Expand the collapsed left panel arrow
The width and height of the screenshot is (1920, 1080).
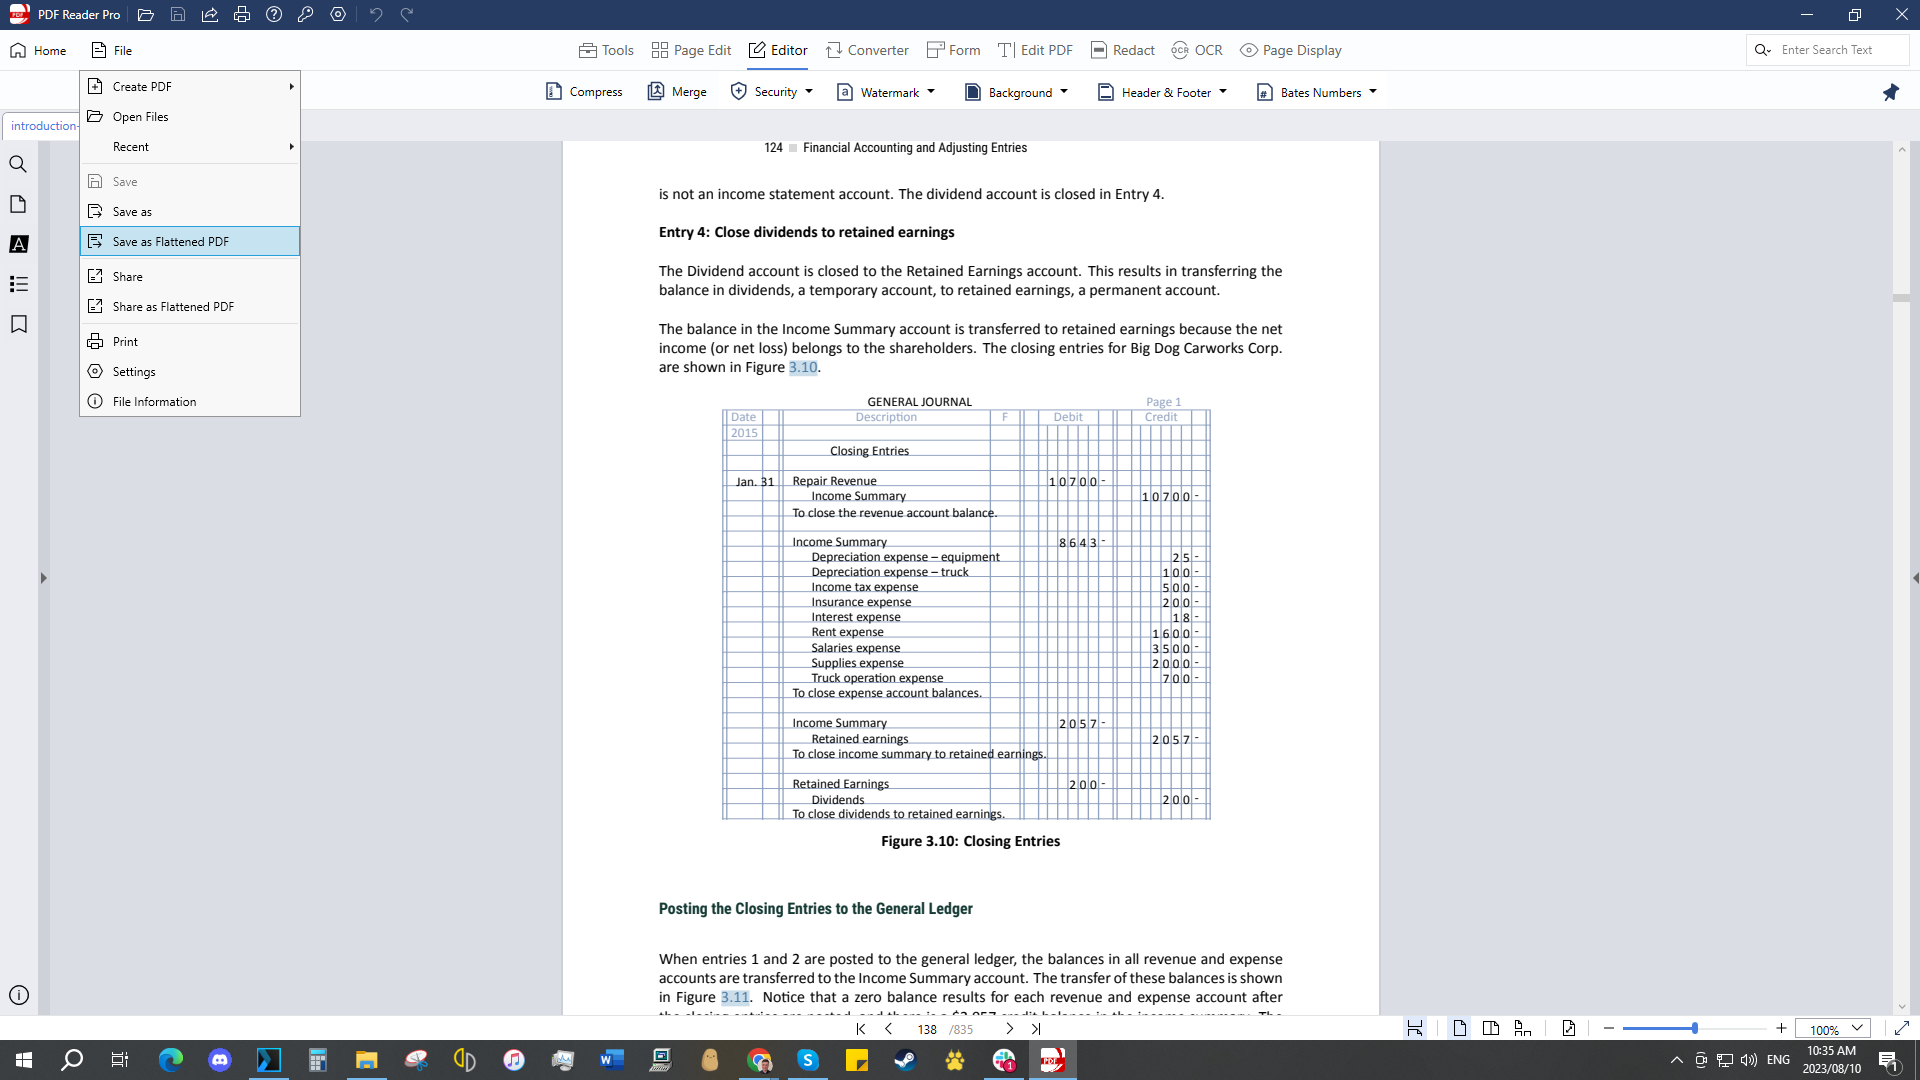(x=43, y=578)
